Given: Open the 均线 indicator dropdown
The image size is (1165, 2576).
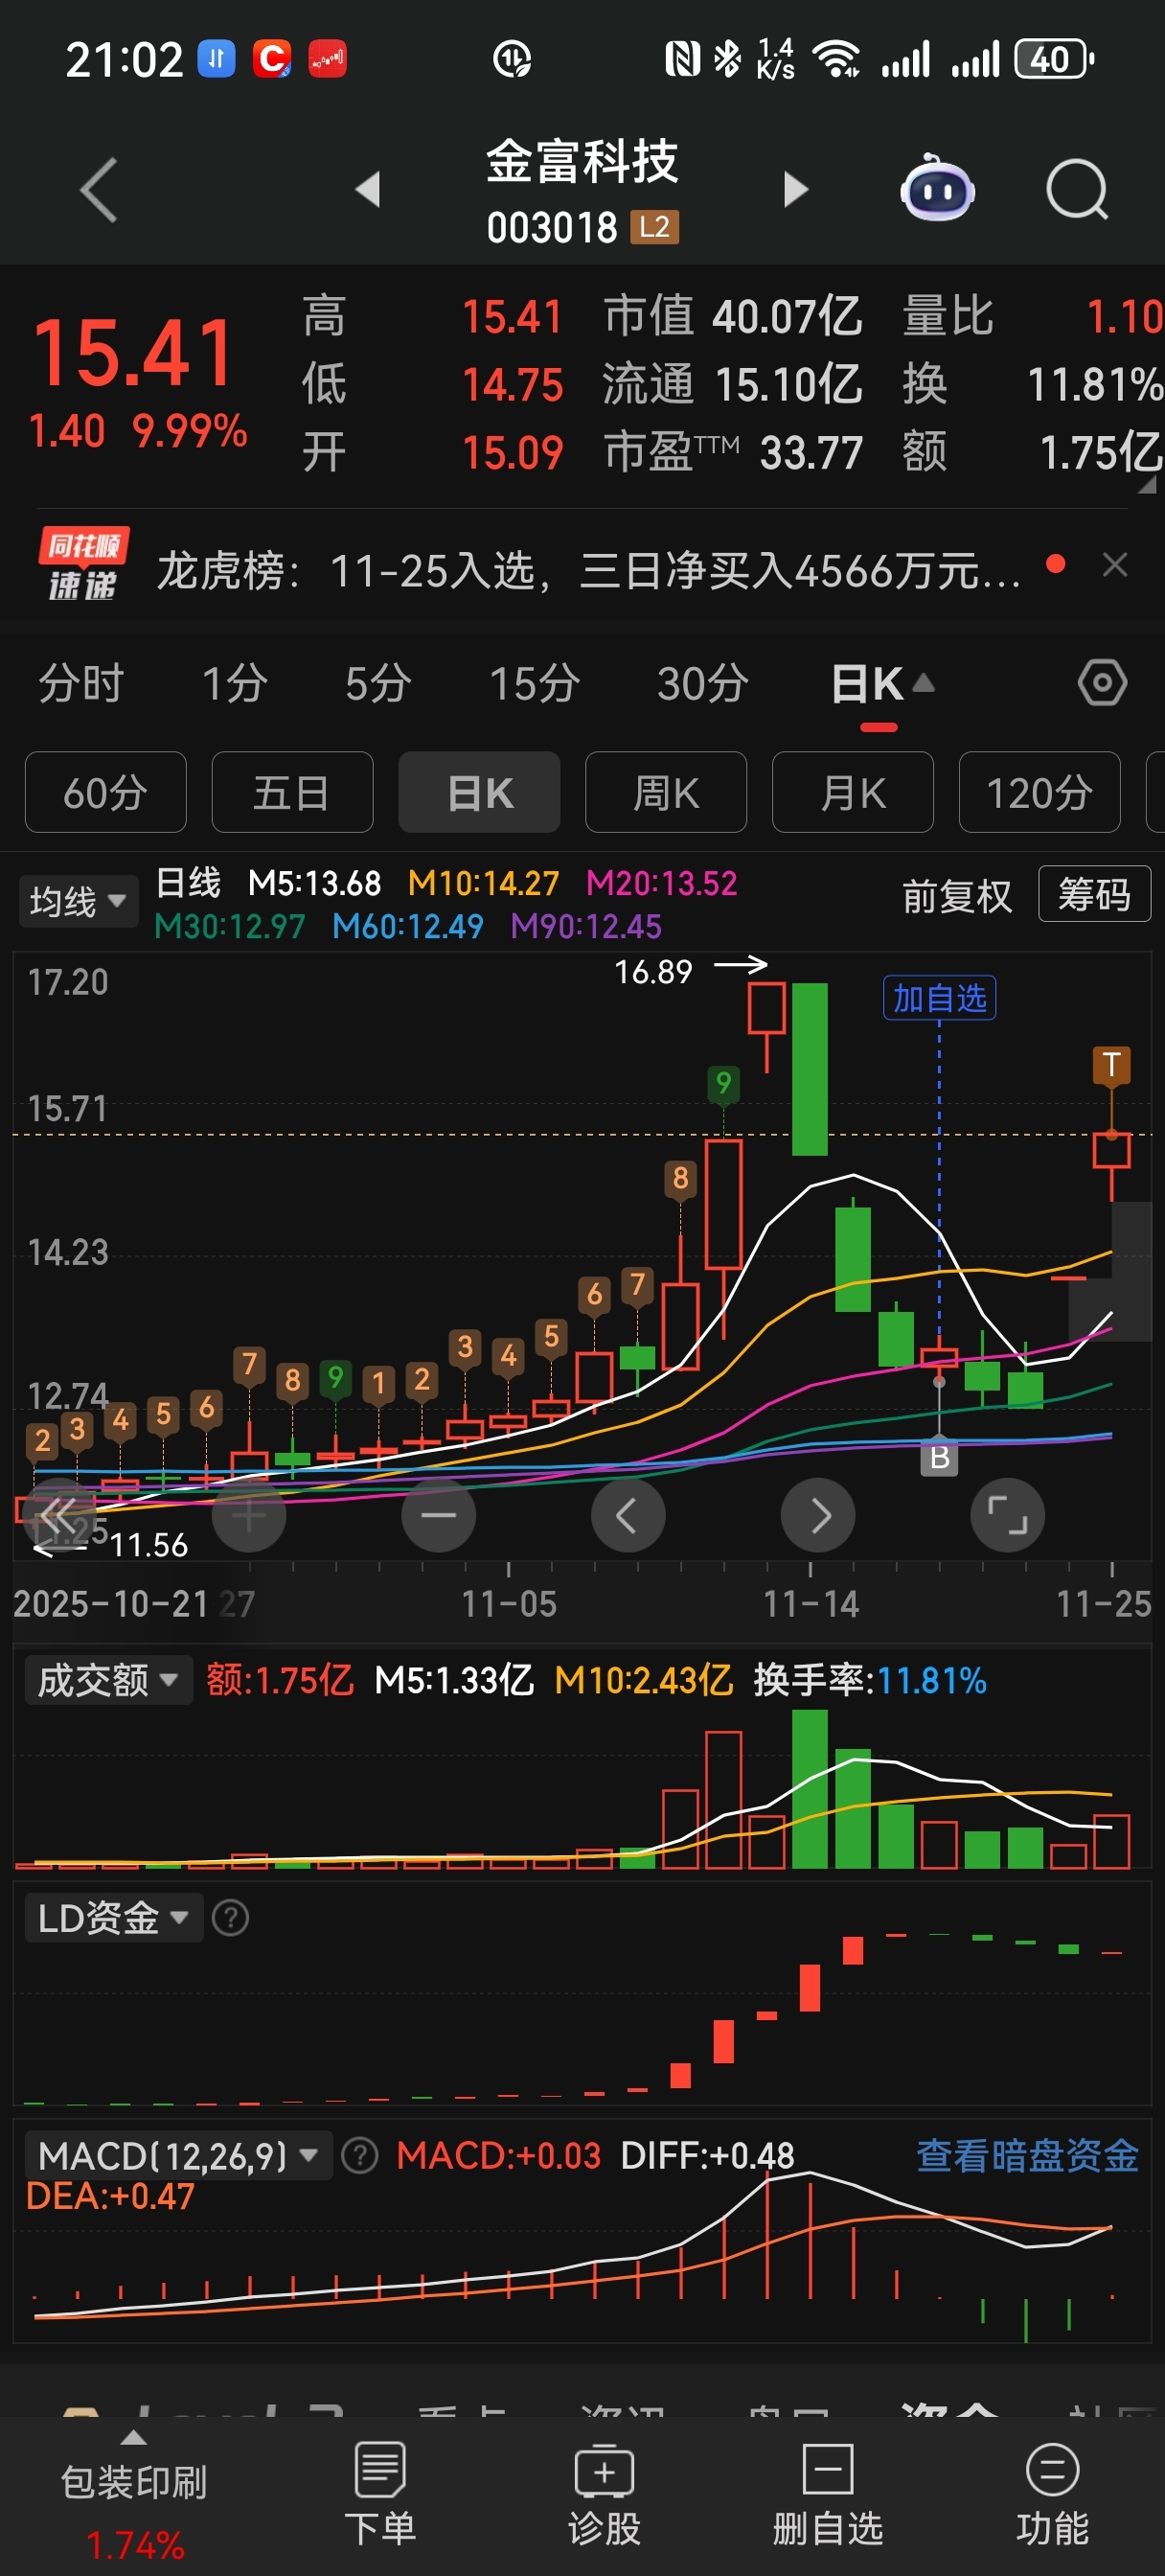Looking at the screenshot, I should point(78,902).
